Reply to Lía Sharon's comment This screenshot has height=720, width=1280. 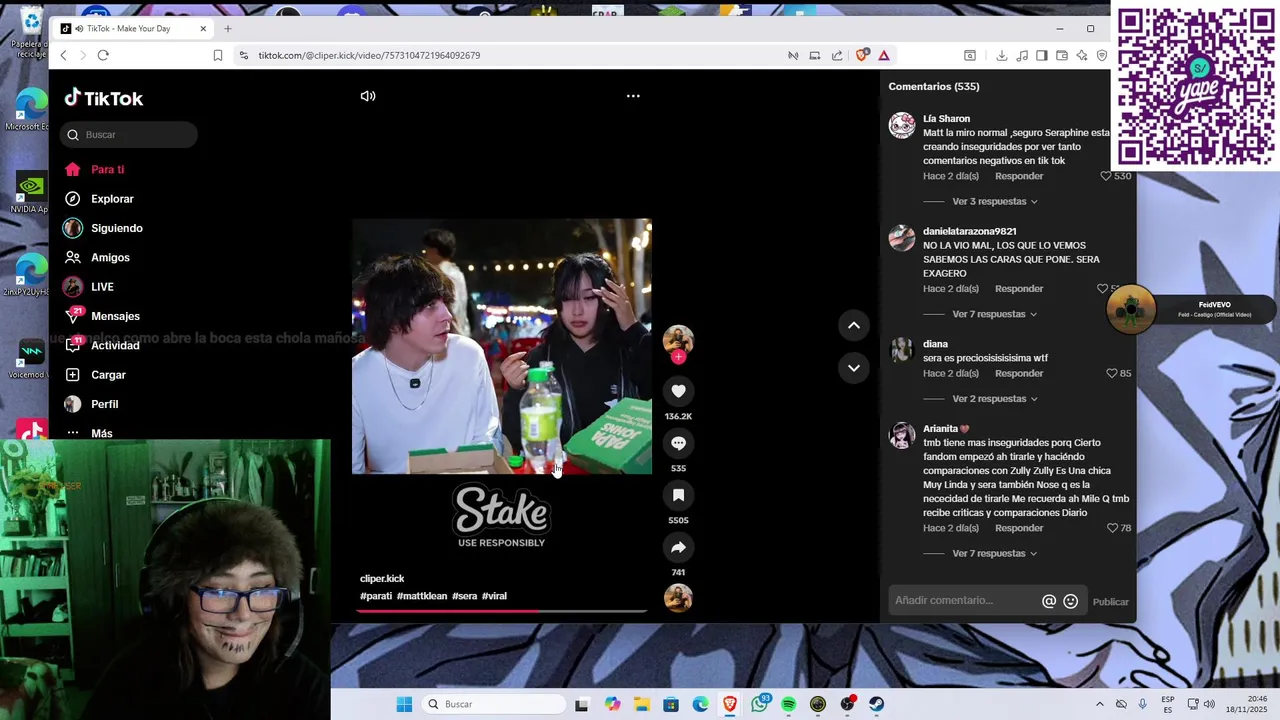[1019, 176]
